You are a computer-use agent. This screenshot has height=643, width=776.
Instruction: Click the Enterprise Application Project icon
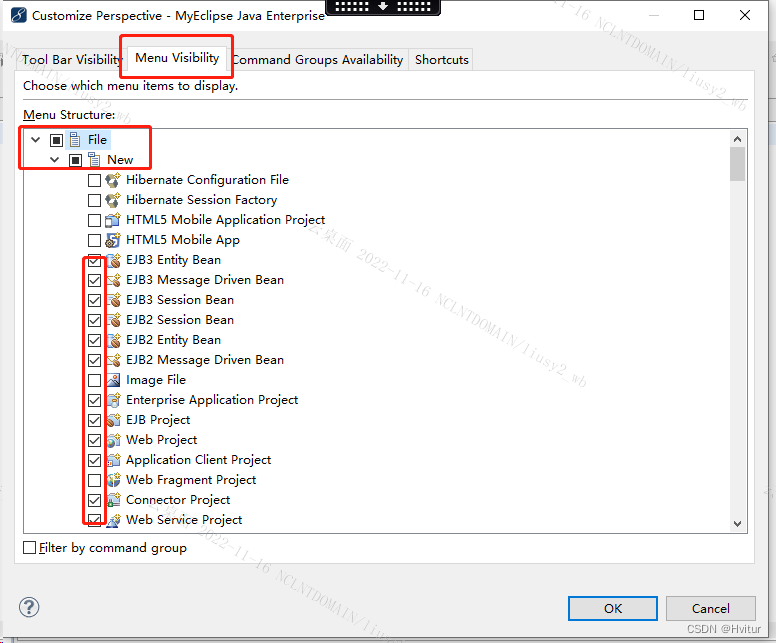pyautogui.click(x=113, y=400)
